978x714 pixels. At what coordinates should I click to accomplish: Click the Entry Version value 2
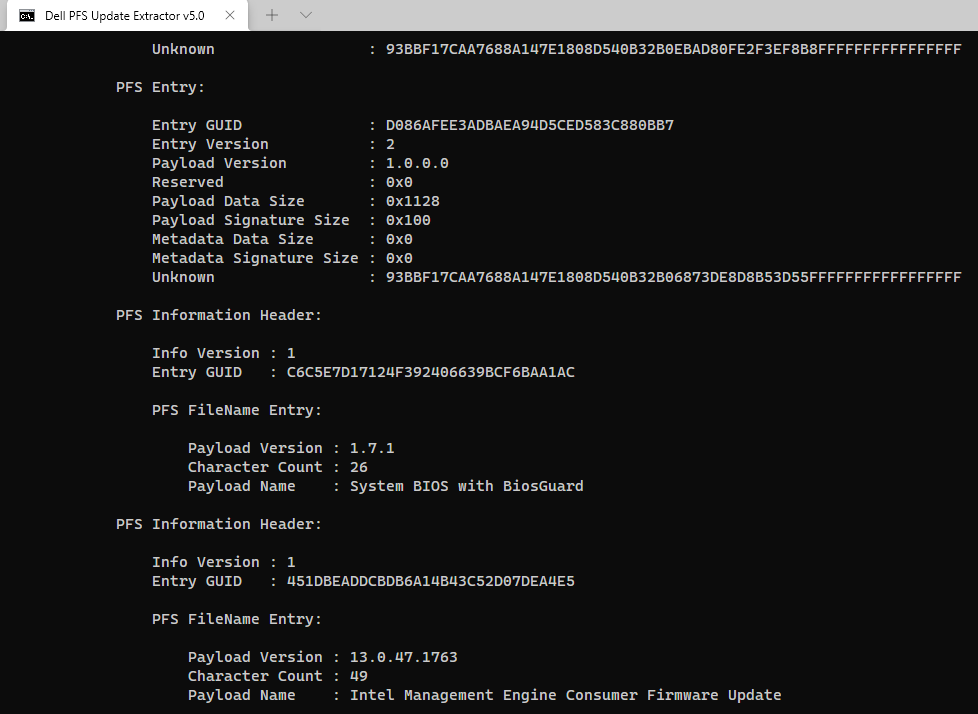(x=390, y=144)
